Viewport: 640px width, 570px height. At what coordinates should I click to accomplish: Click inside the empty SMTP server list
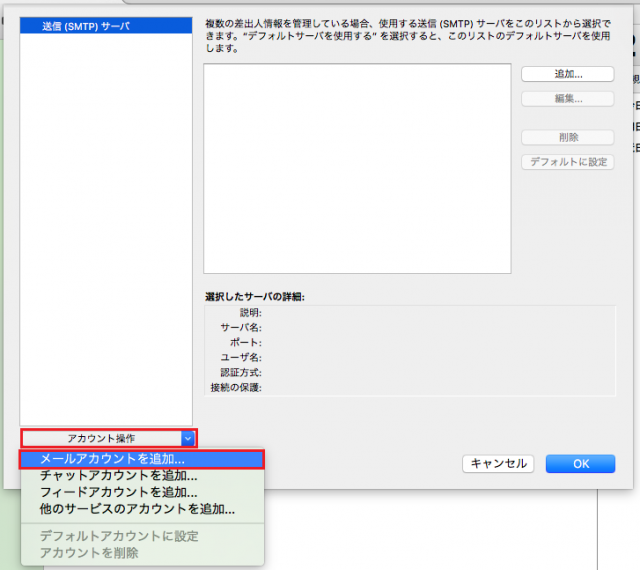pyautogui.click(x=357, y=168)
